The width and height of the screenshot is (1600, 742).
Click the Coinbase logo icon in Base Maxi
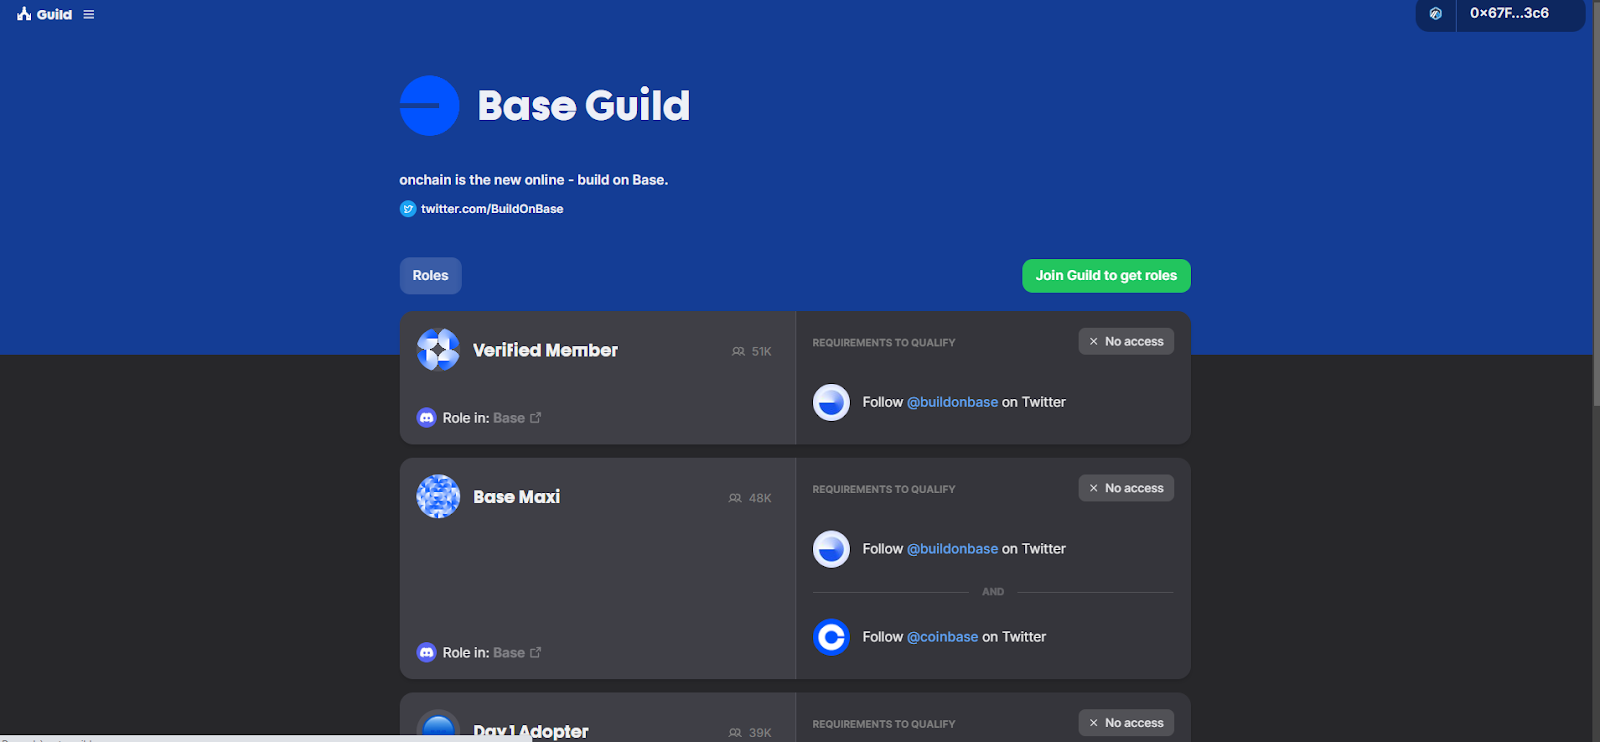(831, 637)
